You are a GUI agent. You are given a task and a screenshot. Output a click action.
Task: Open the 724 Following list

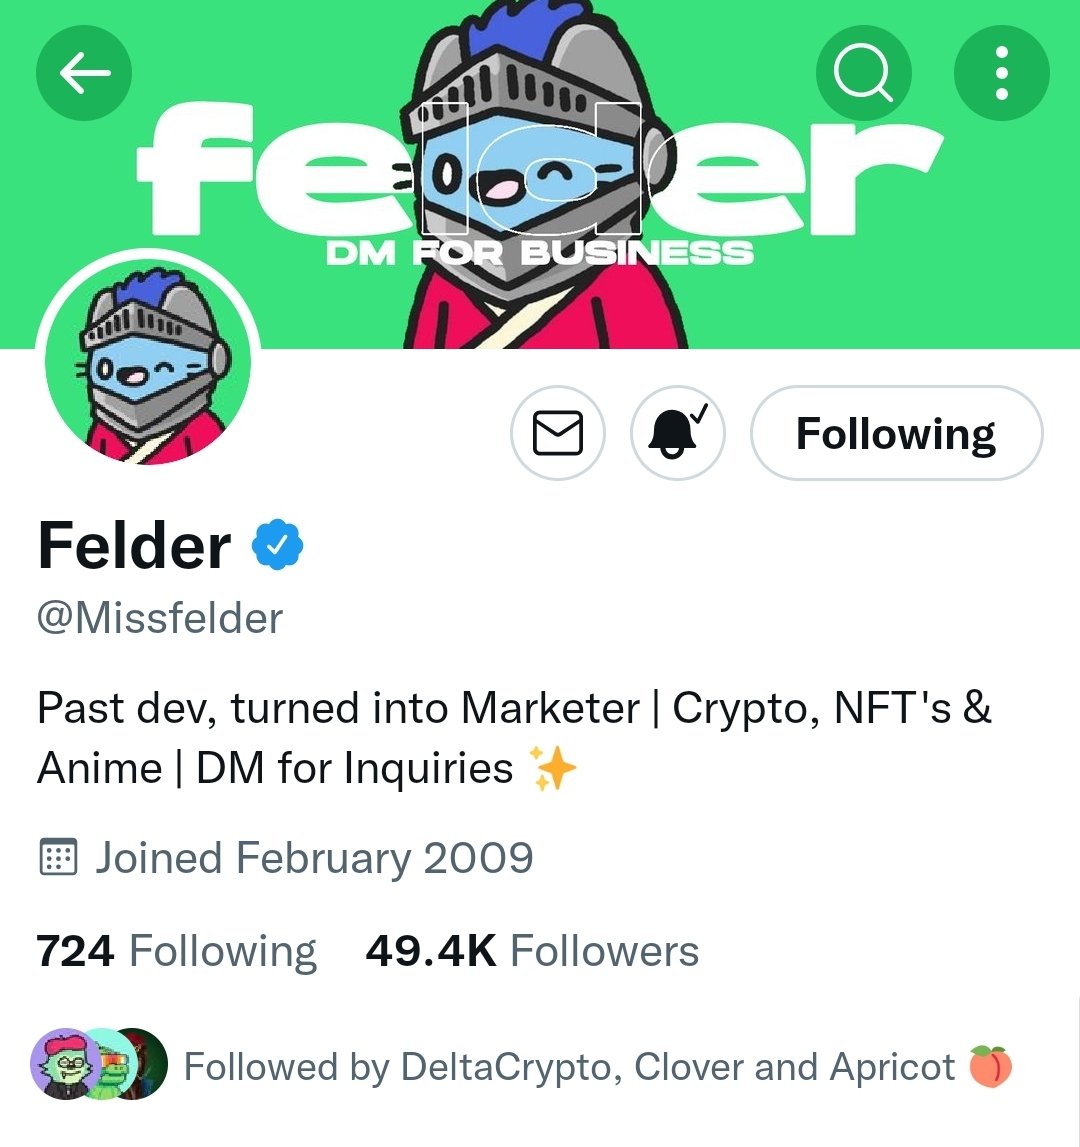tap(176, 951)
